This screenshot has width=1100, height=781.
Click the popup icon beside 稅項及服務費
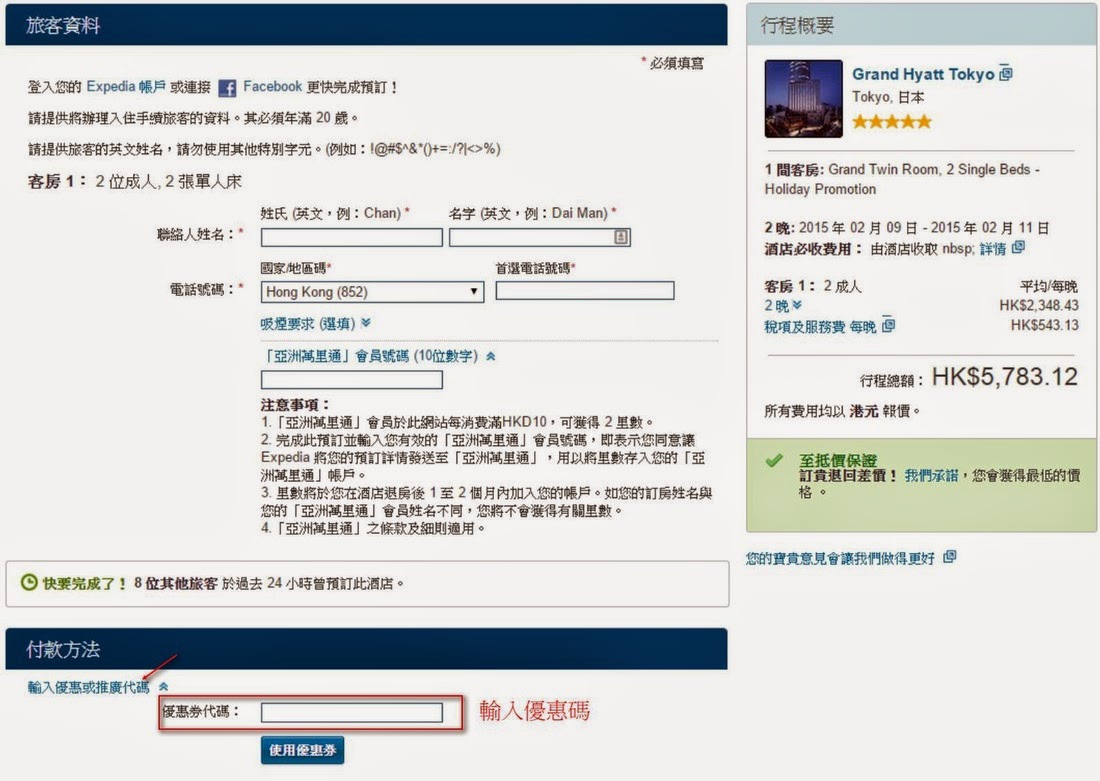tap(888, 326)
